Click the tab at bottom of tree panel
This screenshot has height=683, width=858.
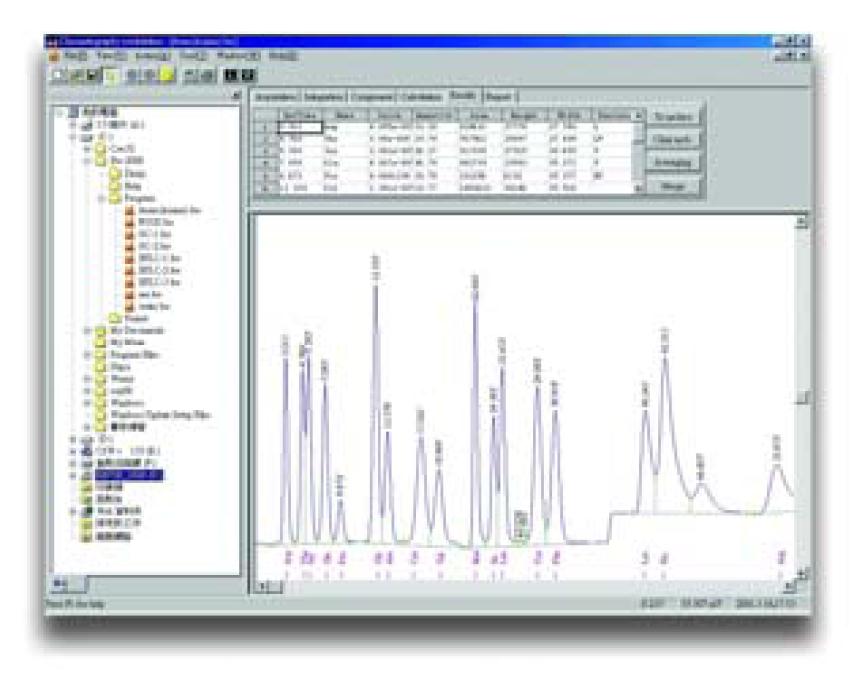69,584
